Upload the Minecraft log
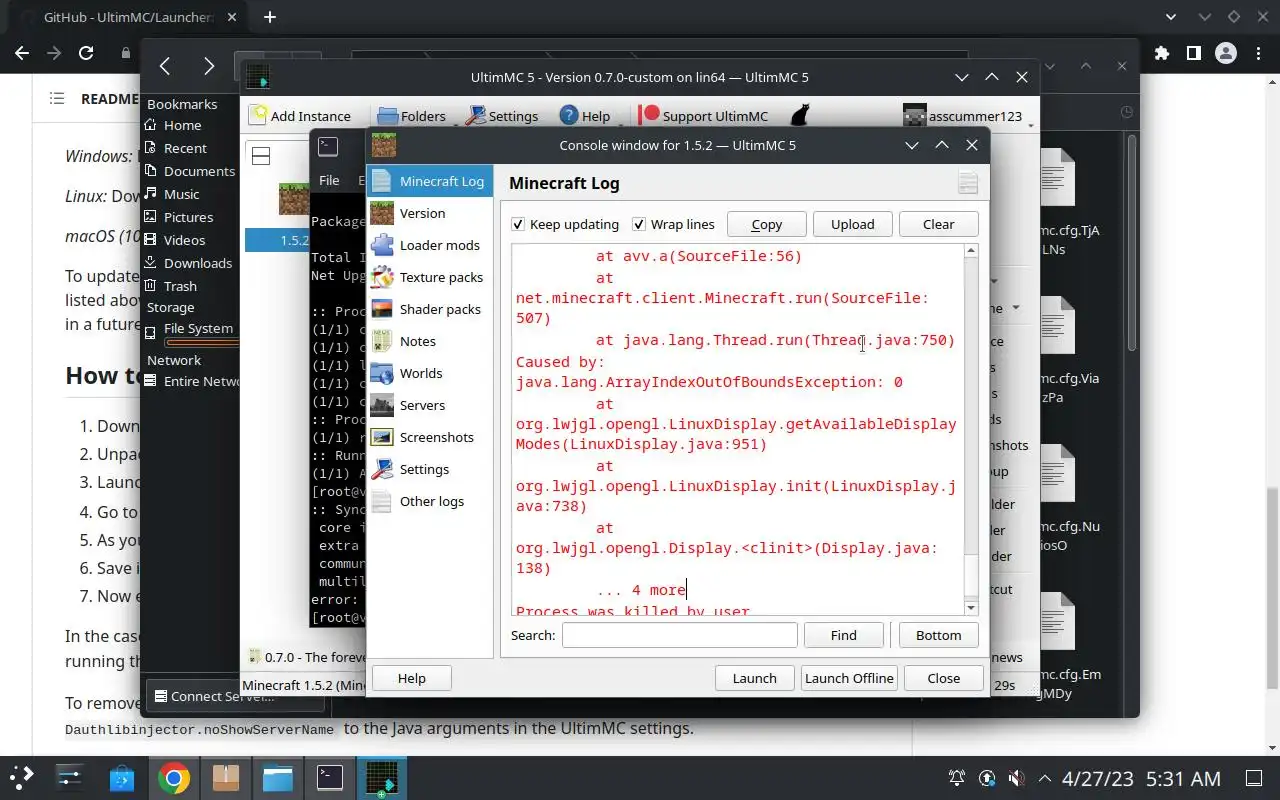The image size is (1280, 800). tap(853, 224)
